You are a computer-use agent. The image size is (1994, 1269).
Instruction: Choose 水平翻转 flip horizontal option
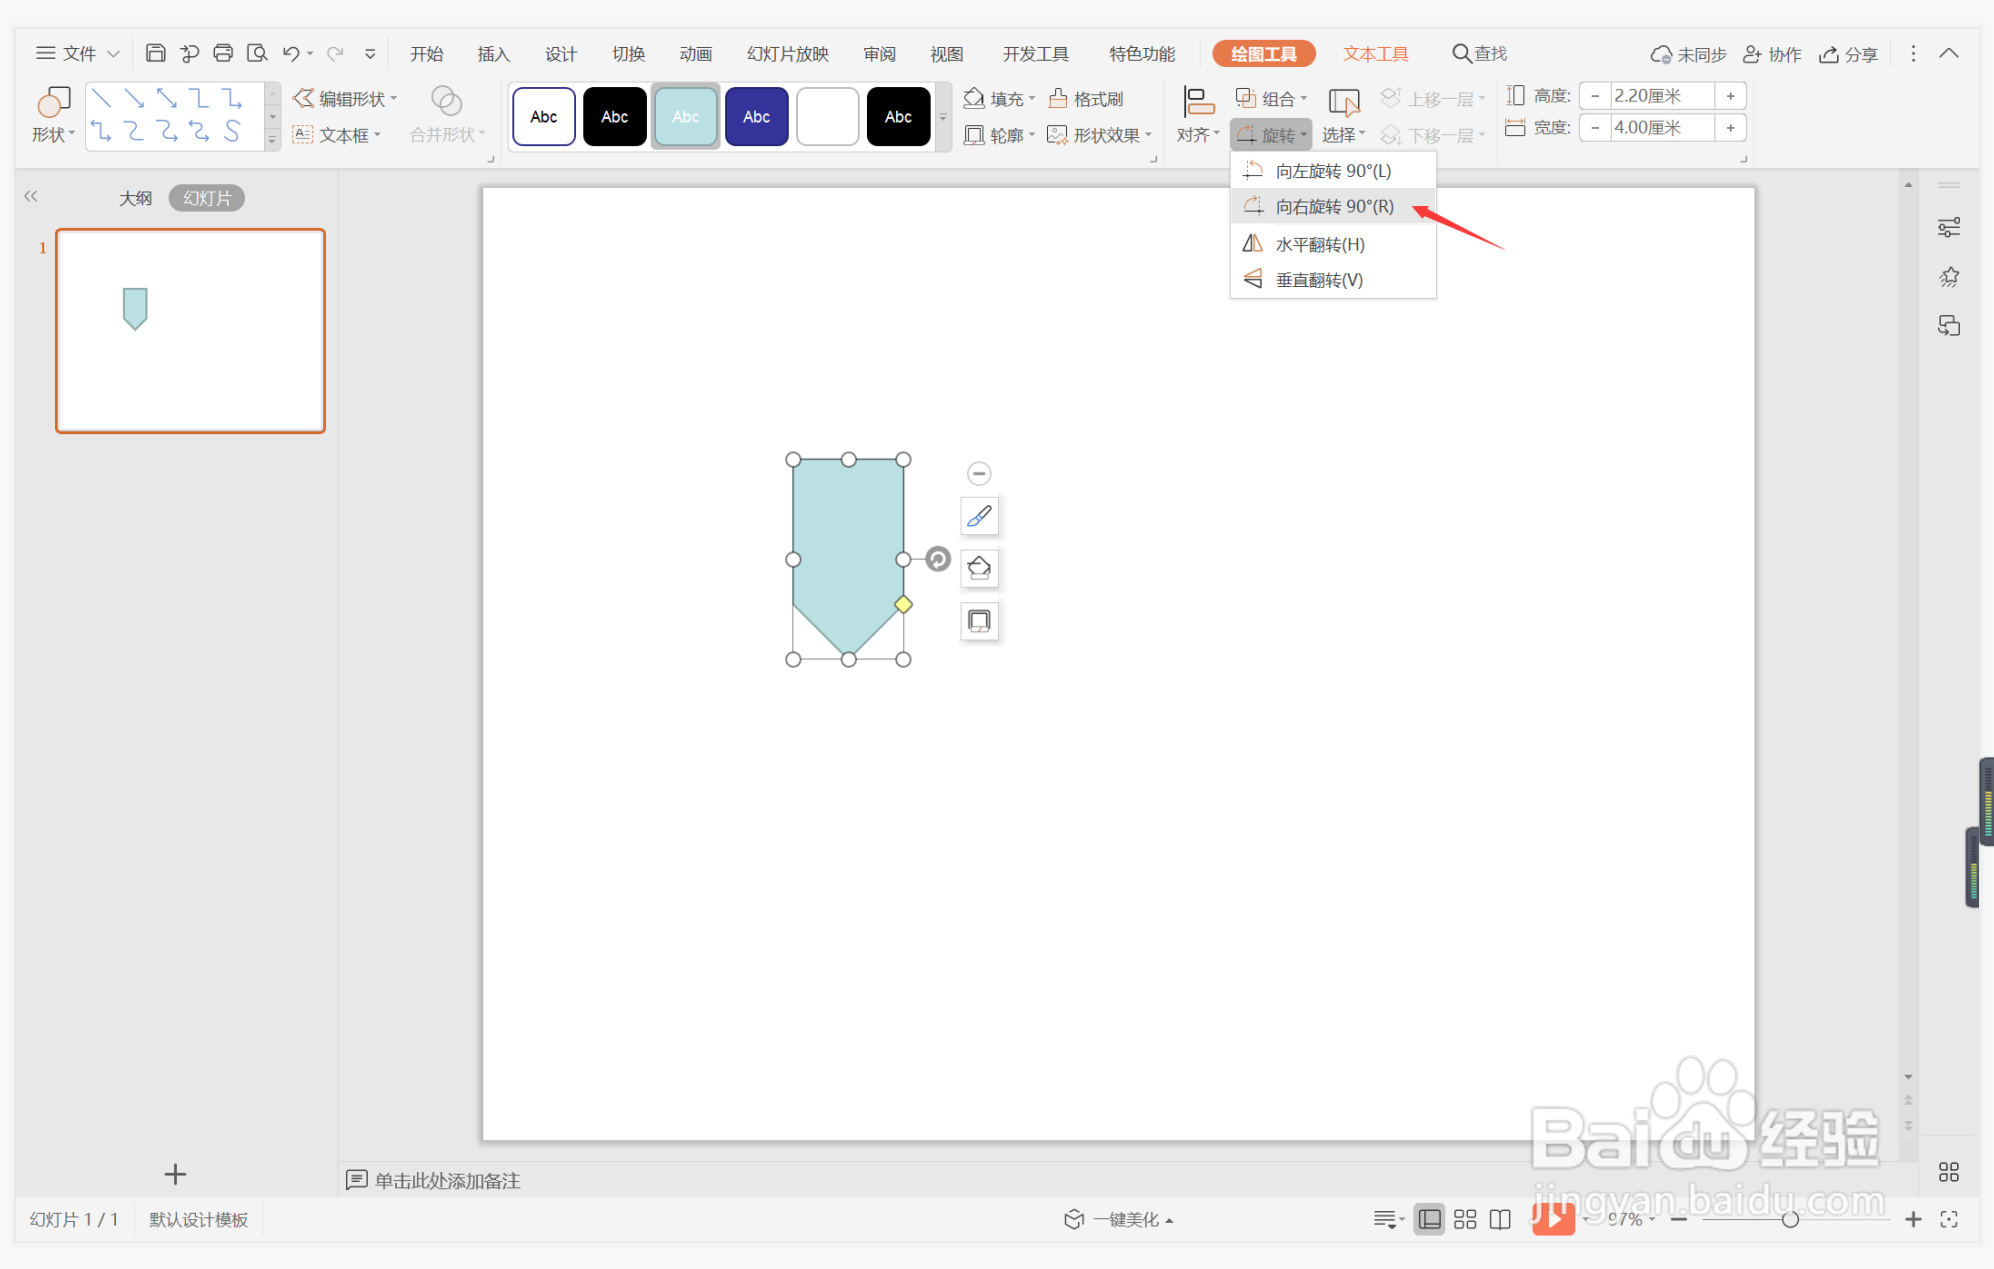pyautogui.click(x=1319, y=244)
